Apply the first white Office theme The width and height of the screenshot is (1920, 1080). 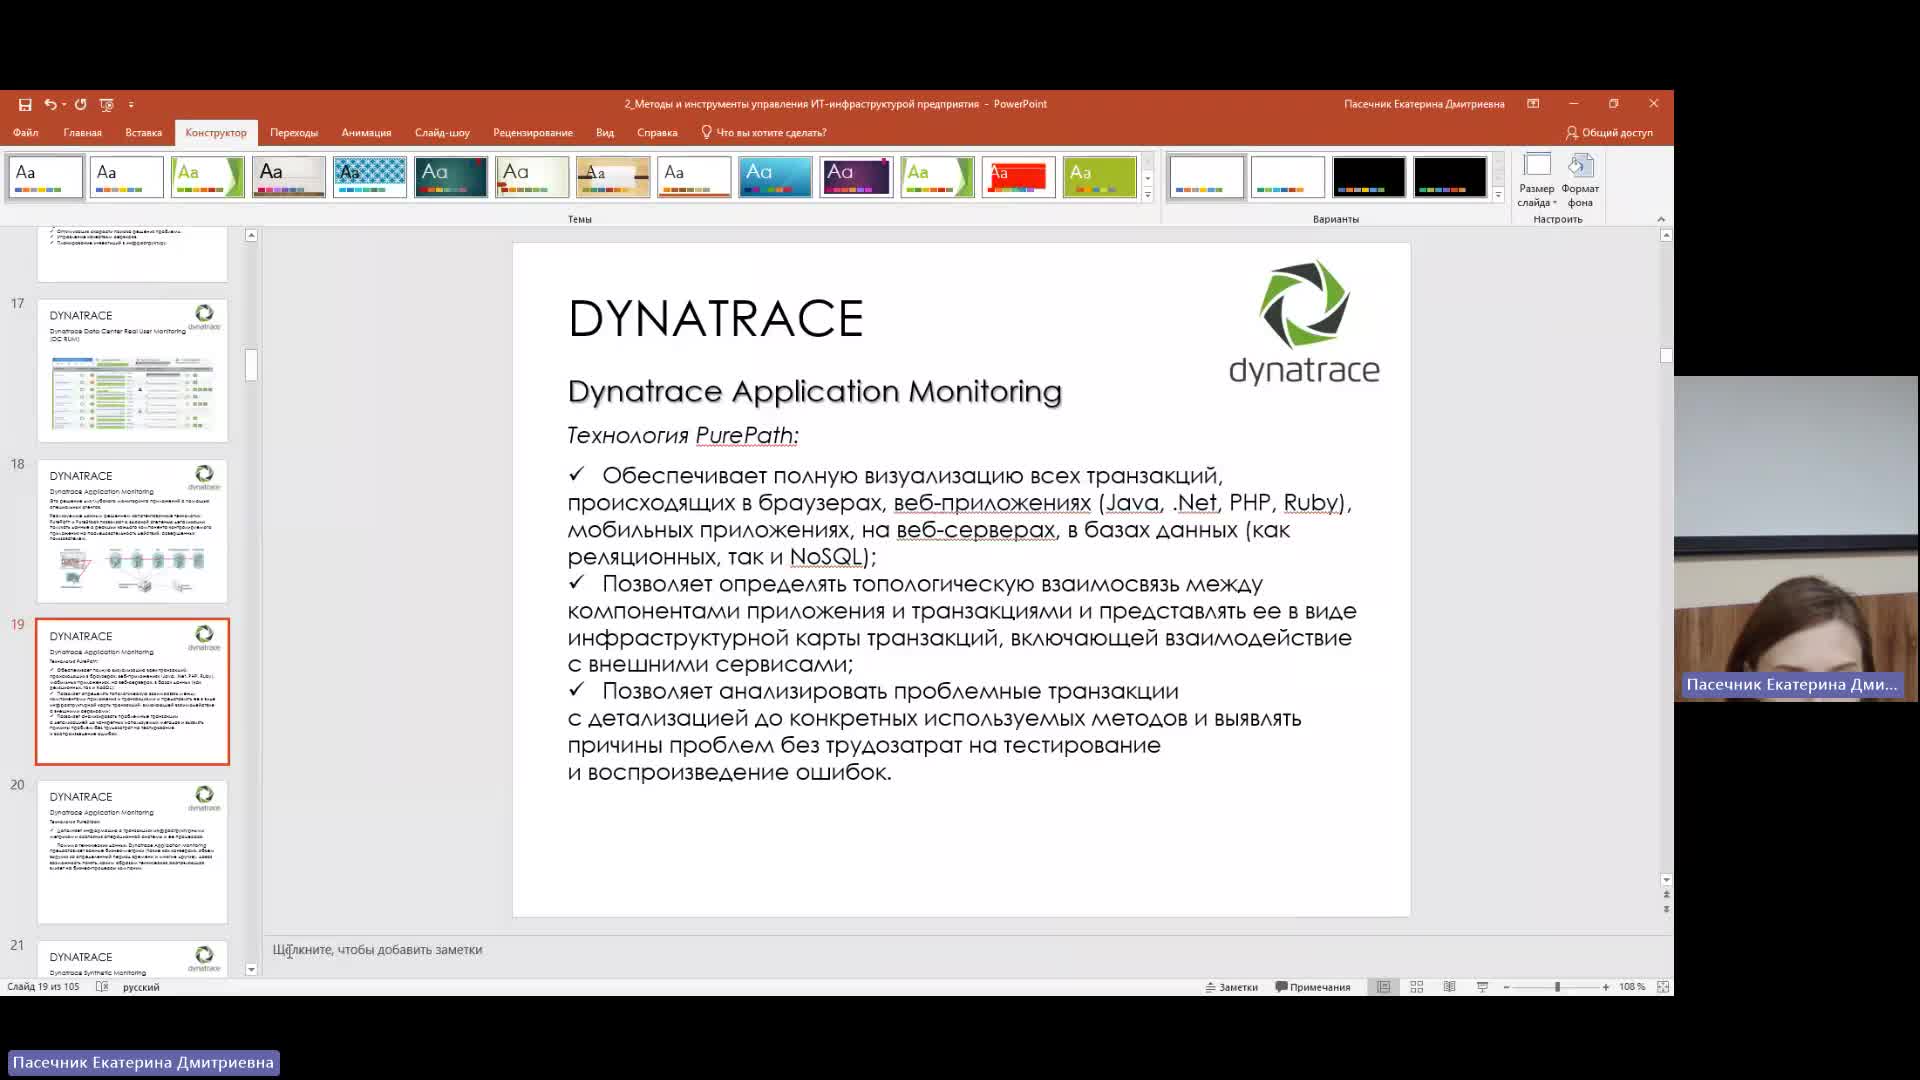coord(46,177)
